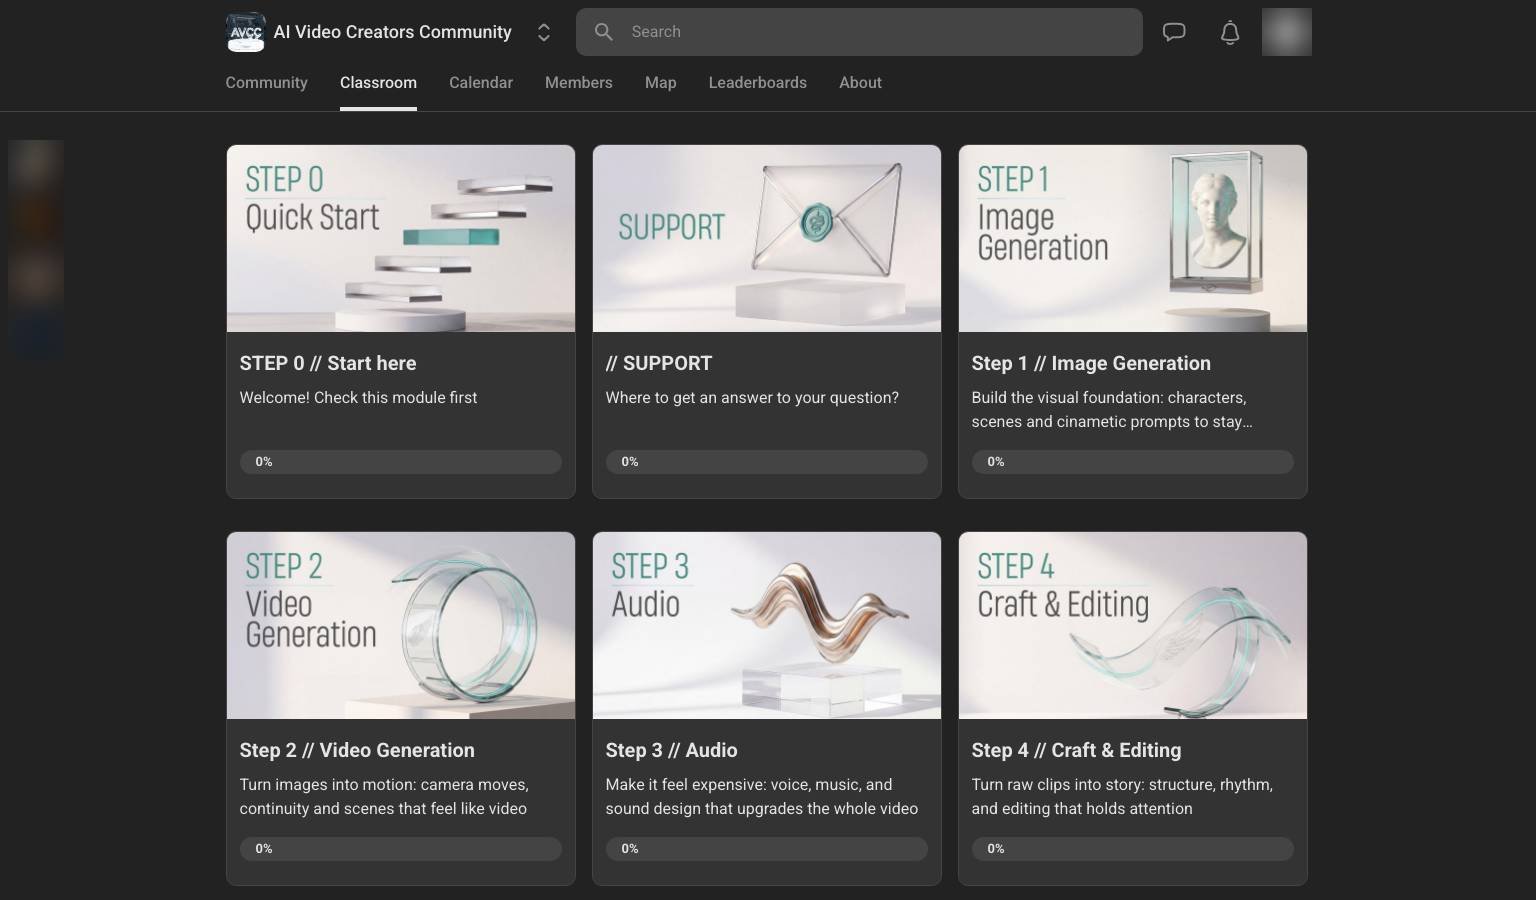Open STEP 1 Image Generation thumbnail
The image size is (1536, 900).
click(1133, 238)
